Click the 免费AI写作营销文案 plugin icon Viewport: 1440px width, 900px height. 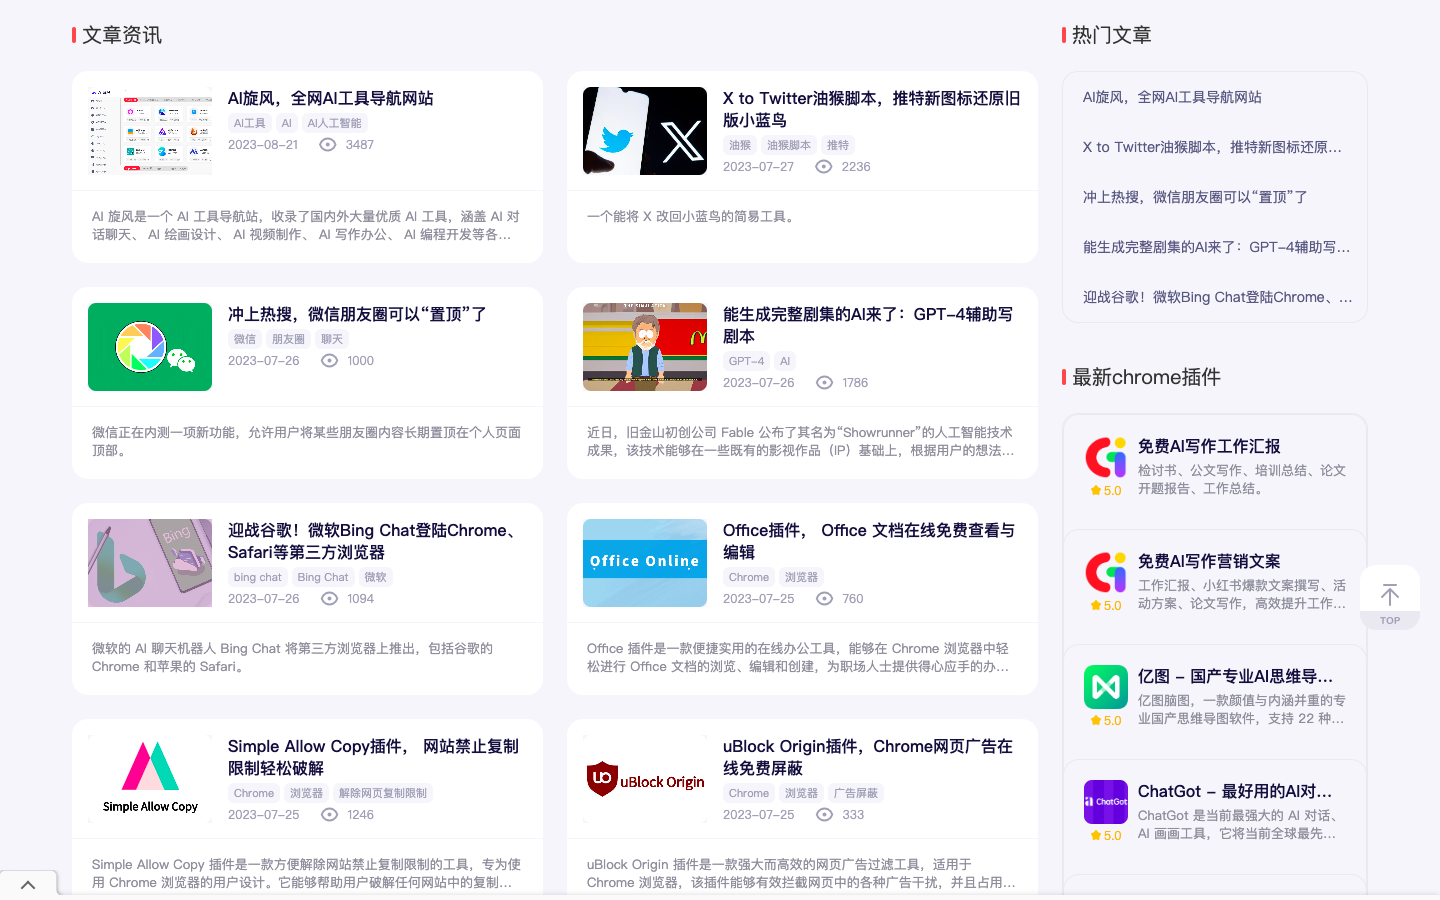tap(1106, 572)
